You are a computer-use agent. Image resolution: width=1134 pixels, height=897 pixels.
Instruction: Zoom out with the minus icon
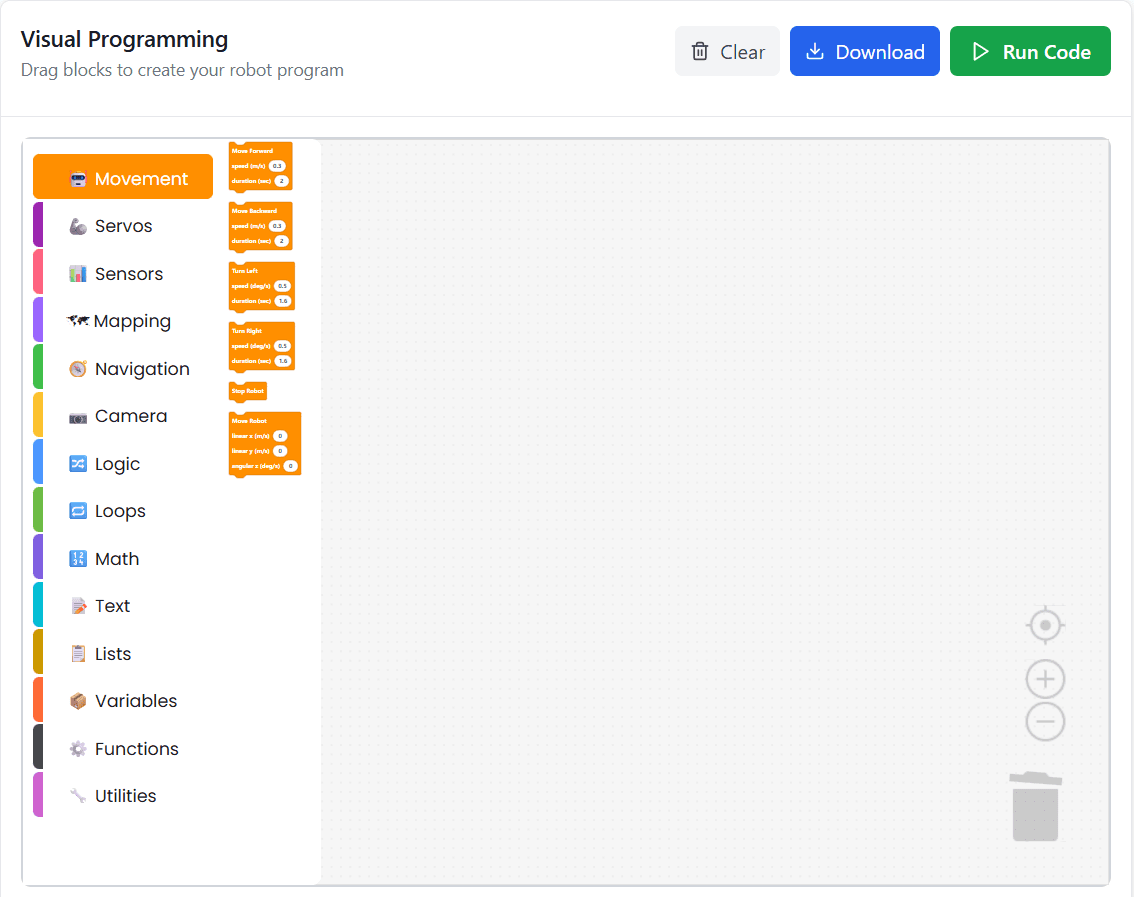(1045, 721)
